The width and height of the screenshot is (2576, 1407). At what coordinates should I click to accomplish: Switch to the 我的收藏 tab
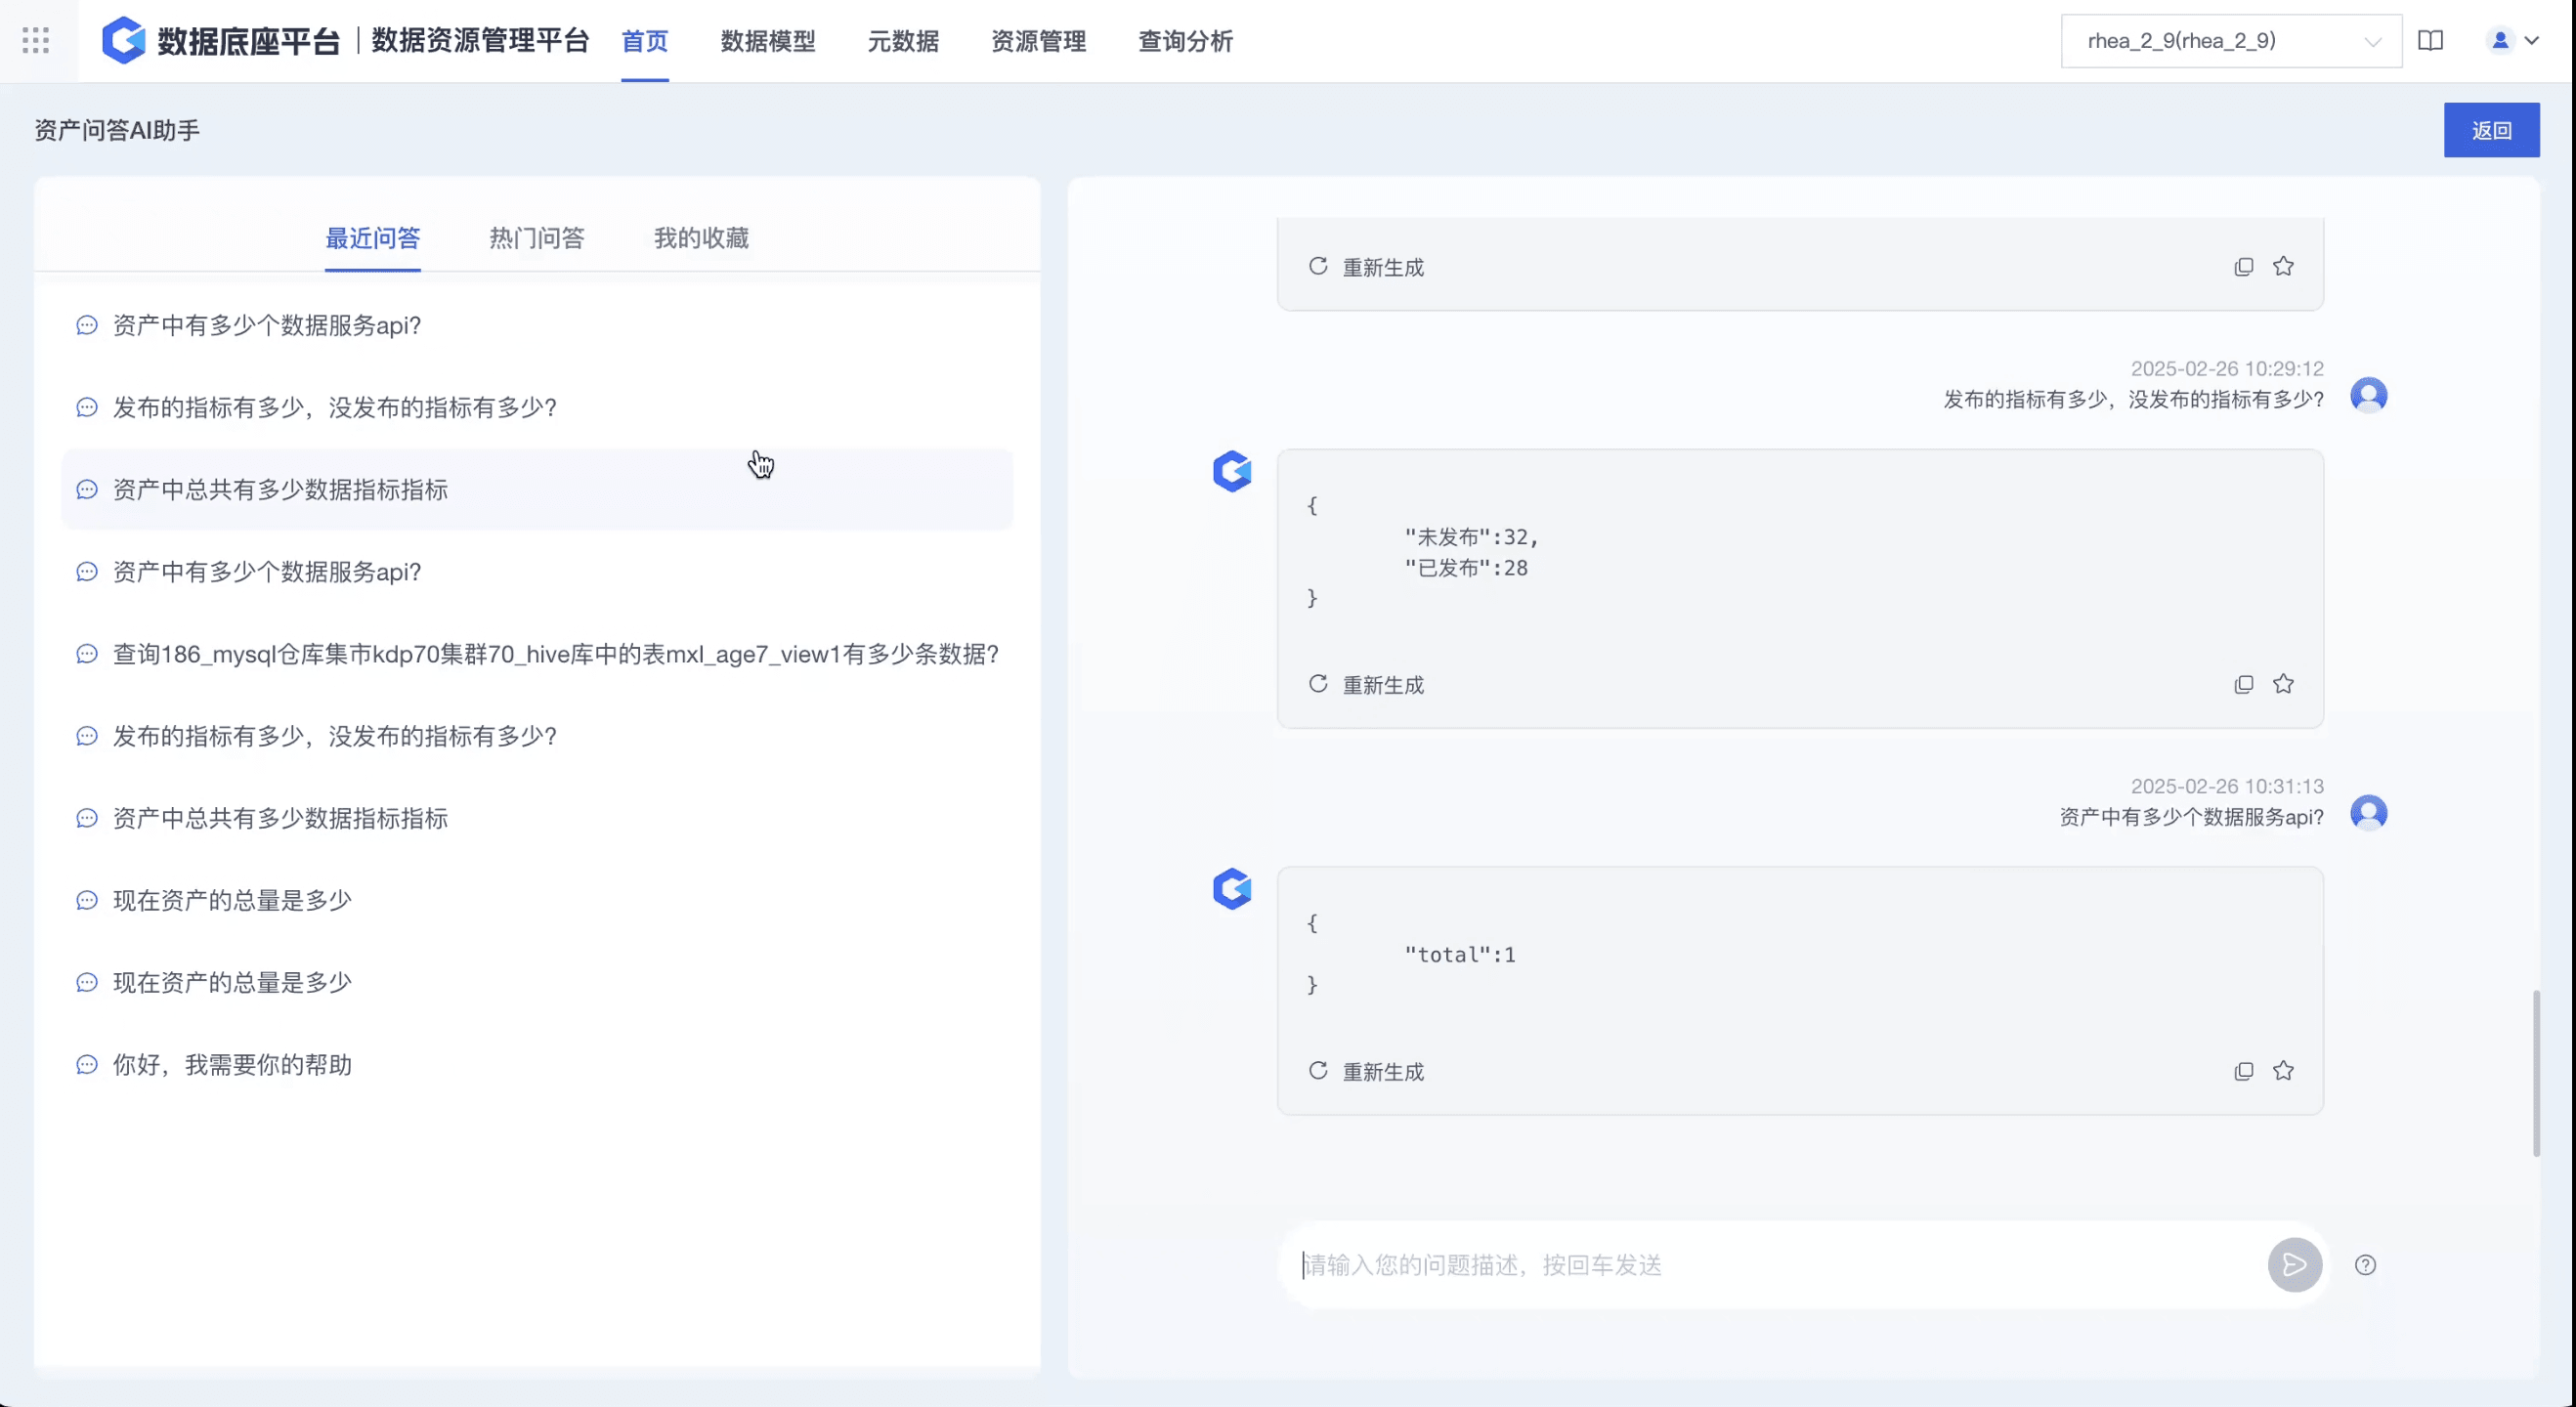701,238
